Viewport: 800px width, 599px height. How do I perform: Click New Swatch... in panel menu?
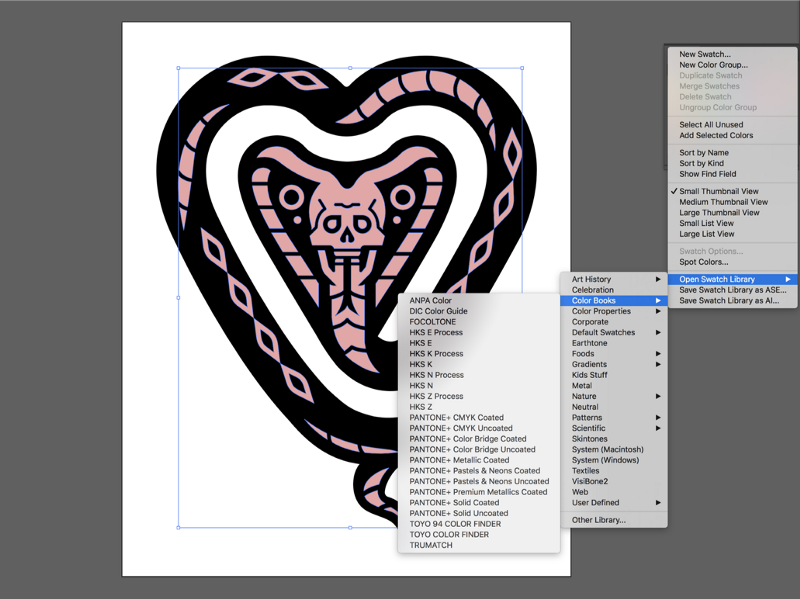pos(704,54)
